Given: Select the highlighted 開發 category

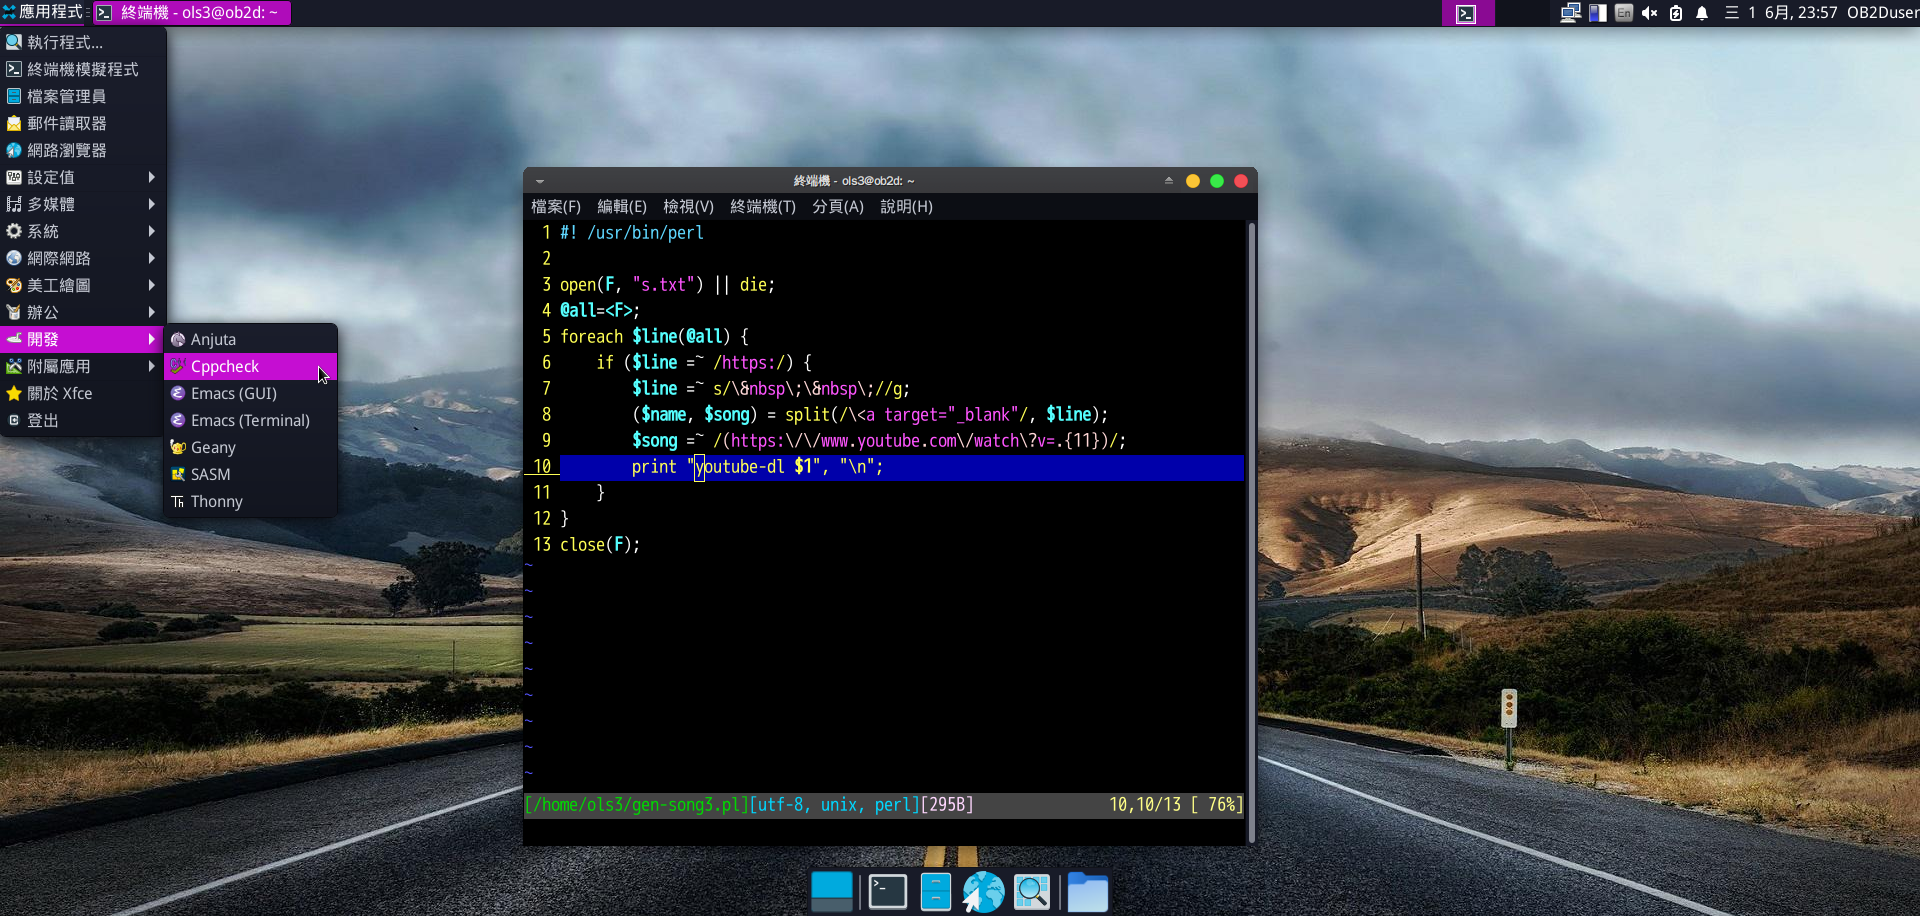Looking at the screenshot, I should (82, 339).
